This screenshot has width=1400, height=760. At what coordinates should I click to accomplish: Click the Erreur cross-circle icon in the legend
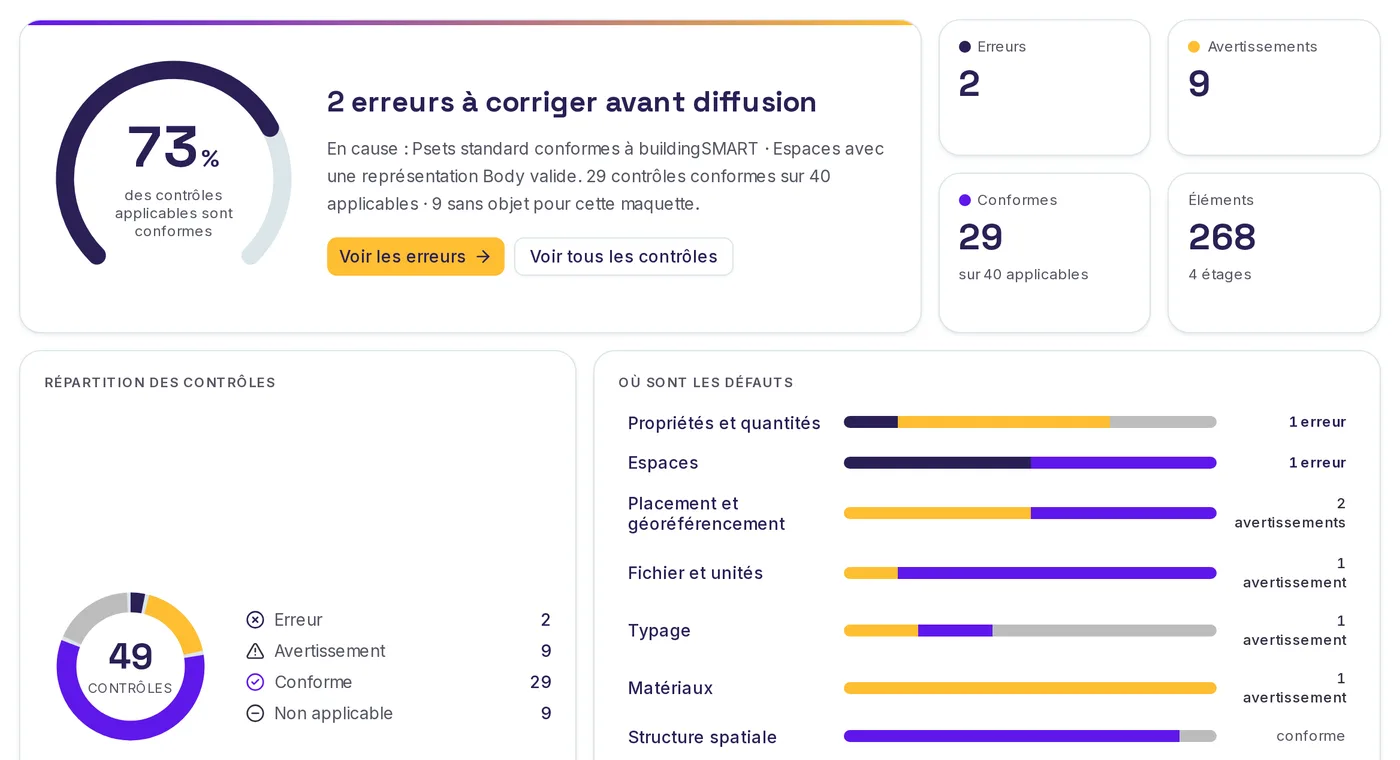click(255, 620)
